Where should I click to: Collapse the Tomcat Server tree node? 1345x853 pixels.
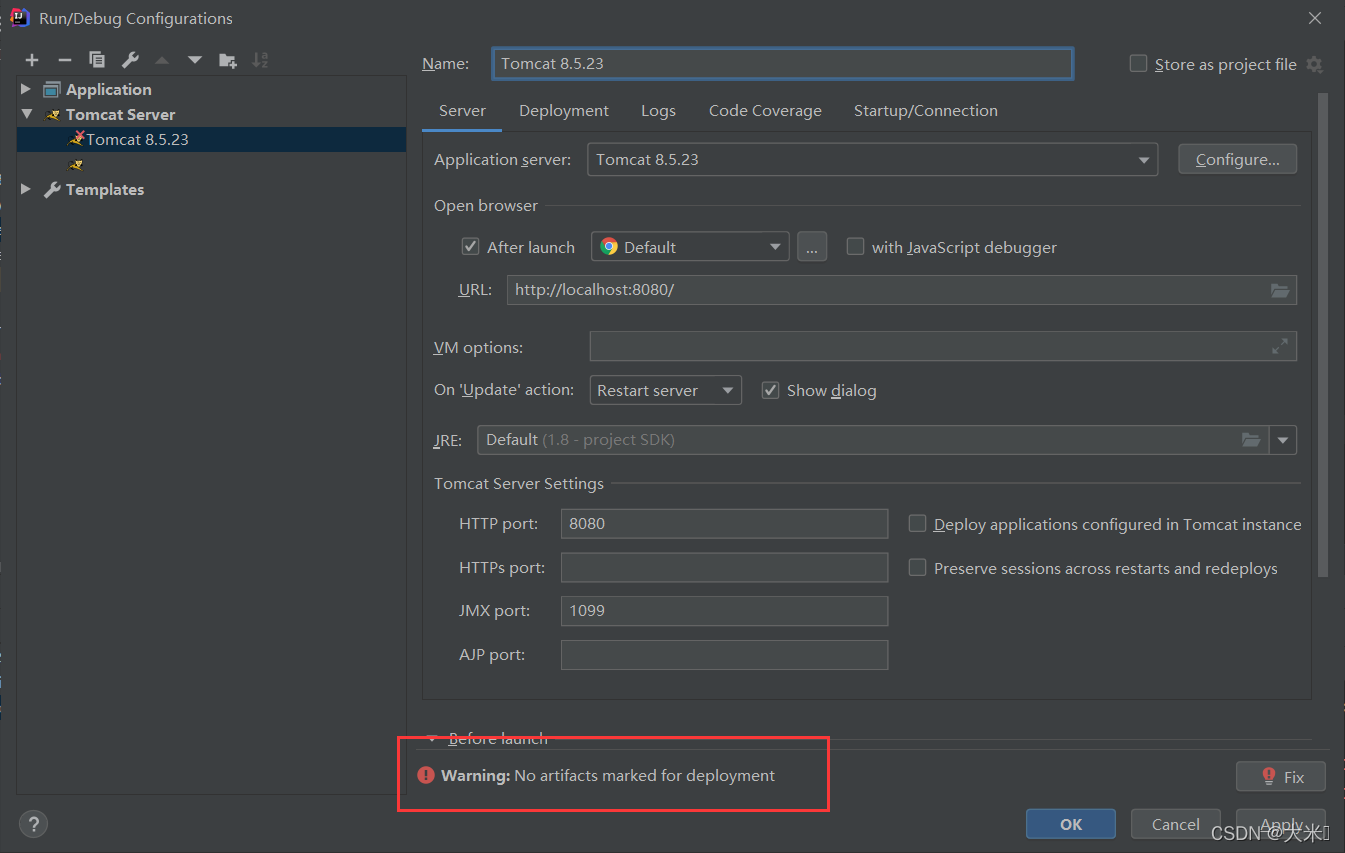pyautogui.click(x=27, y=114)
